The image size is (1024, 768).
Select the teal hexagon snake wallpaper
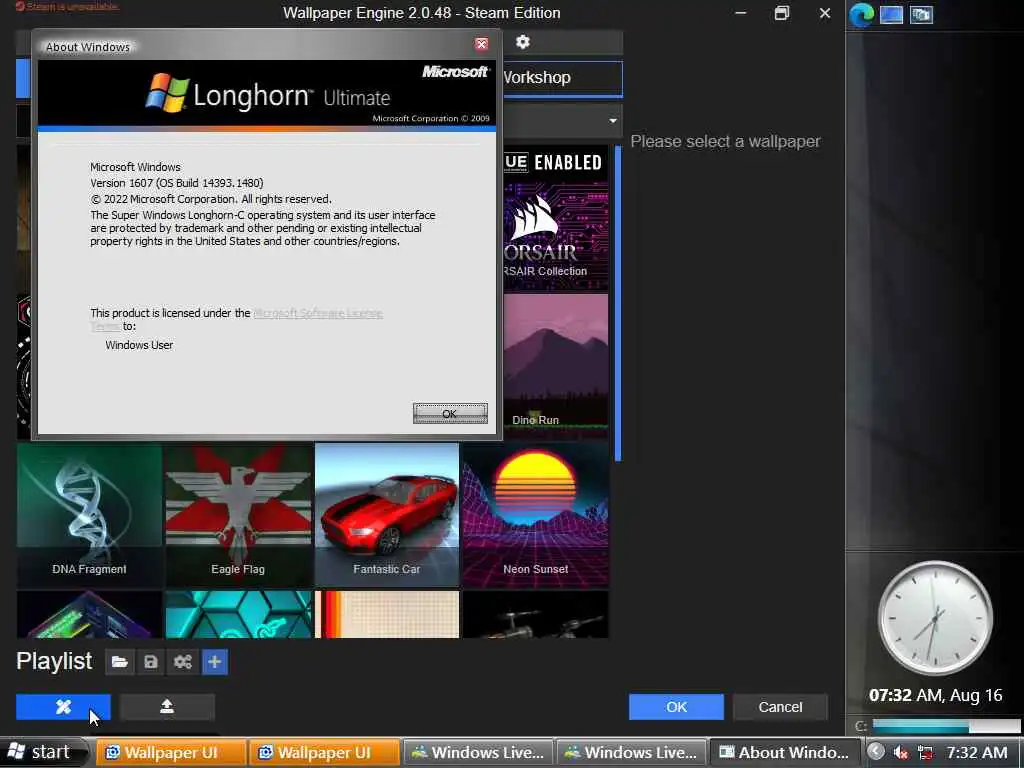pyautogui.click(x=238, y=615)
